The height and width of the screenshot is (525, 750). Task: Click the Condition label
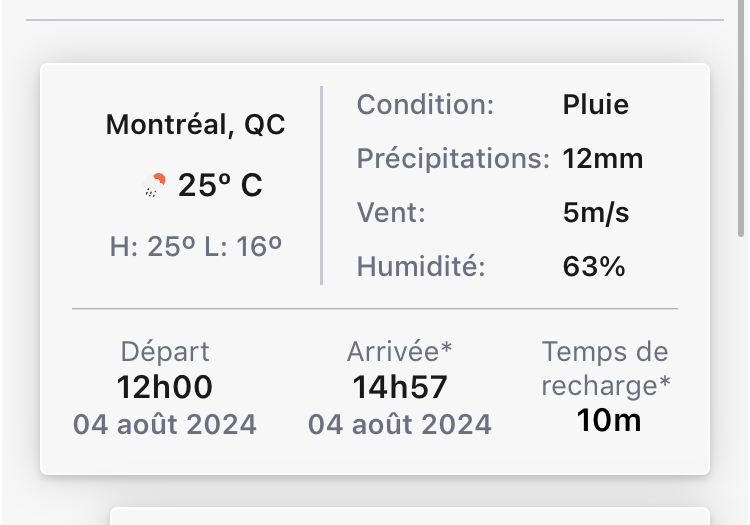425,104
